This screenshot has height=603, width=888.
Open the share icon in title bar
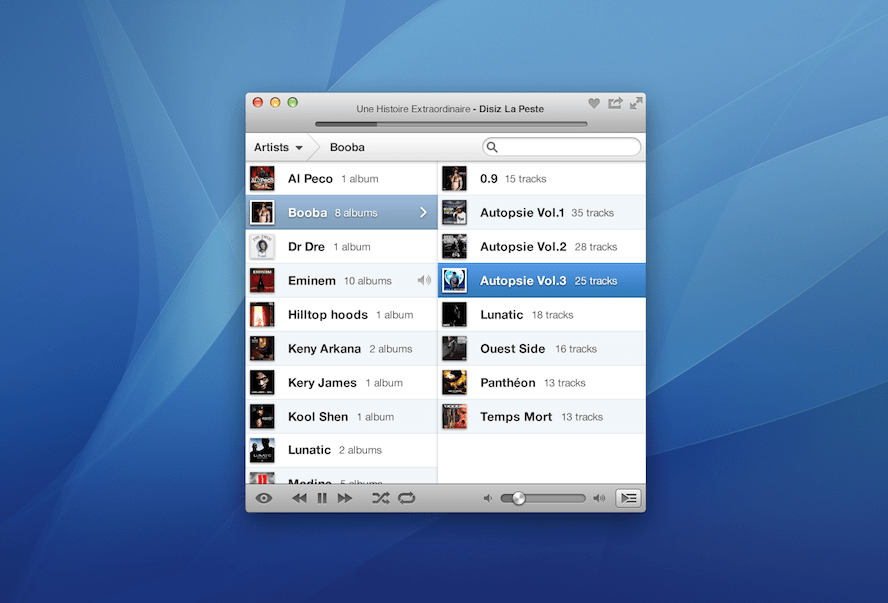click(x=615, y=102)
